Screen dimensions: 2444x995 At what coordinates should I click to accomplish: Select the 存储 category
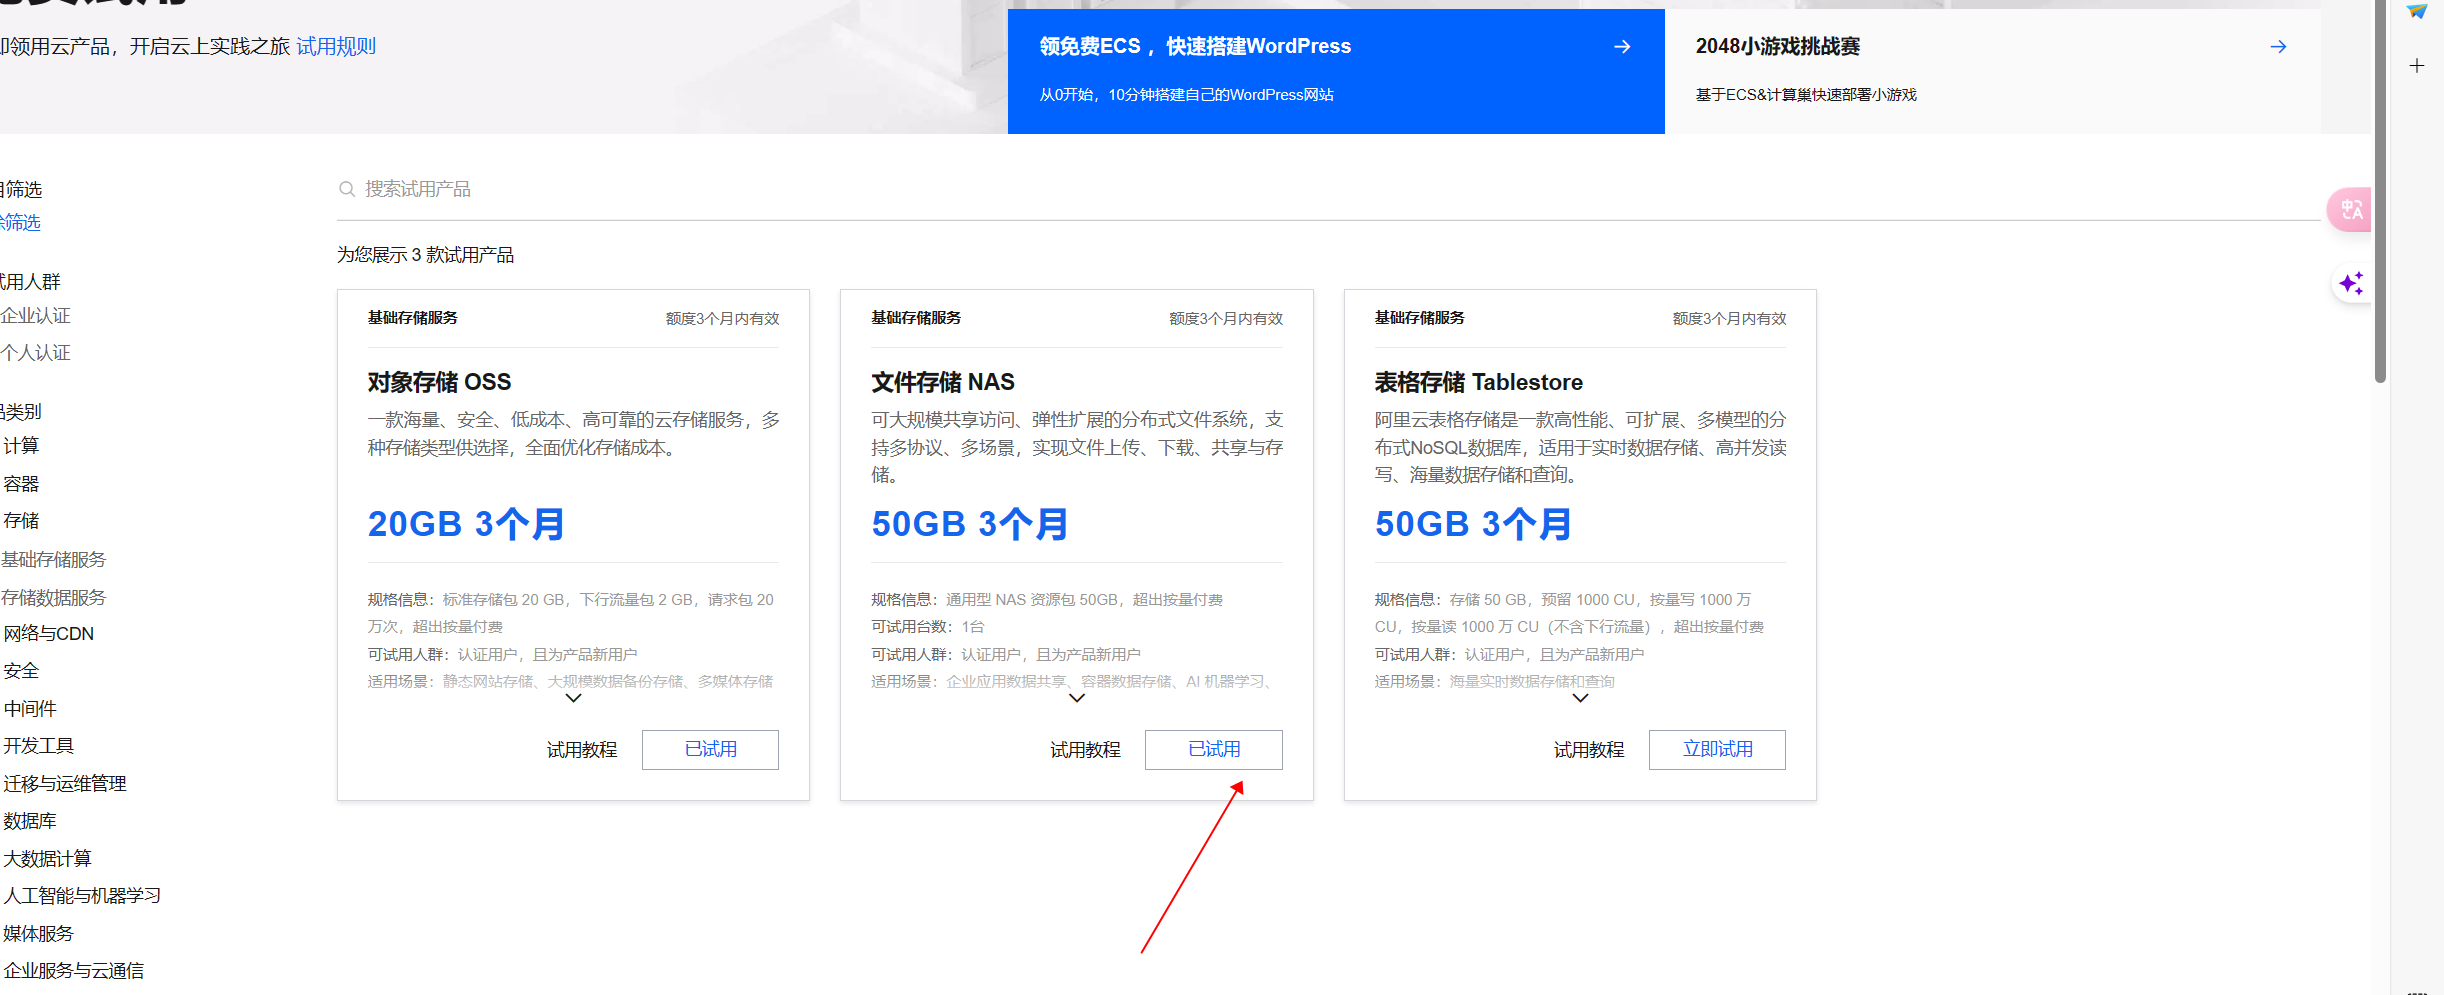[21, 521]
